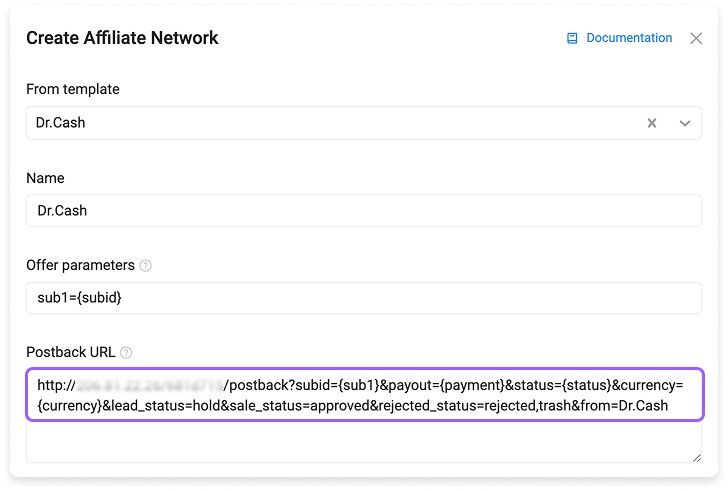
Task: Click the Postback URL label
Action: coord(71,353)
